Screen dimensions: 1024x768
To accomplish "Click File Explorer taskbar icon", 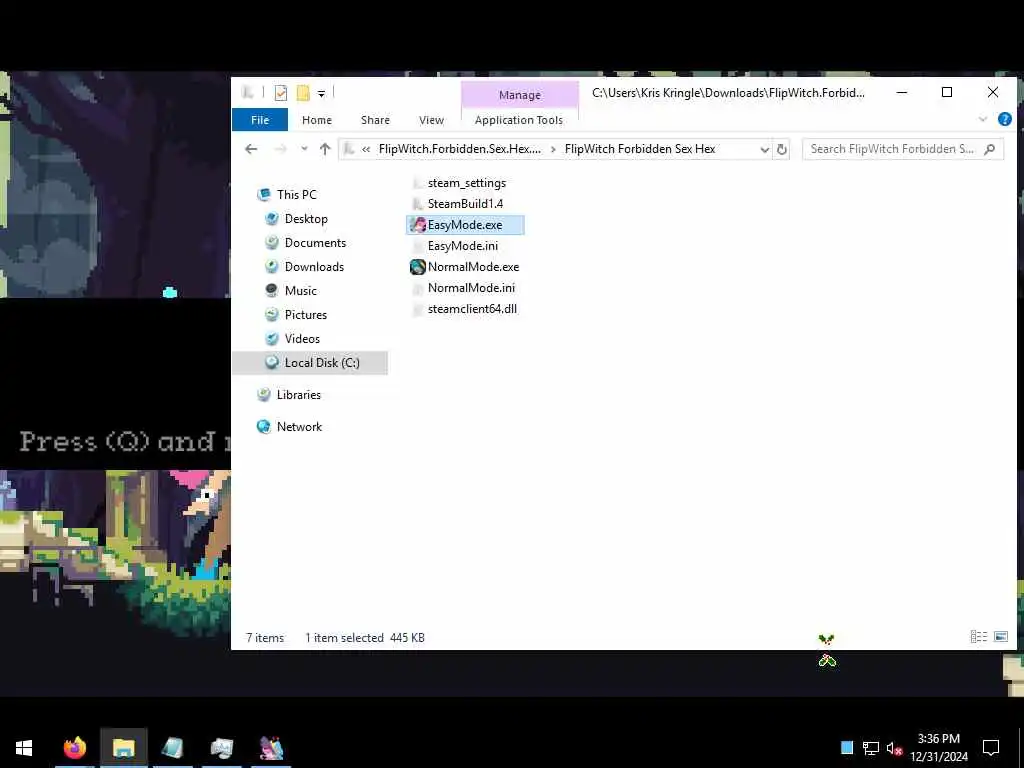I will (x=123, y=748).
